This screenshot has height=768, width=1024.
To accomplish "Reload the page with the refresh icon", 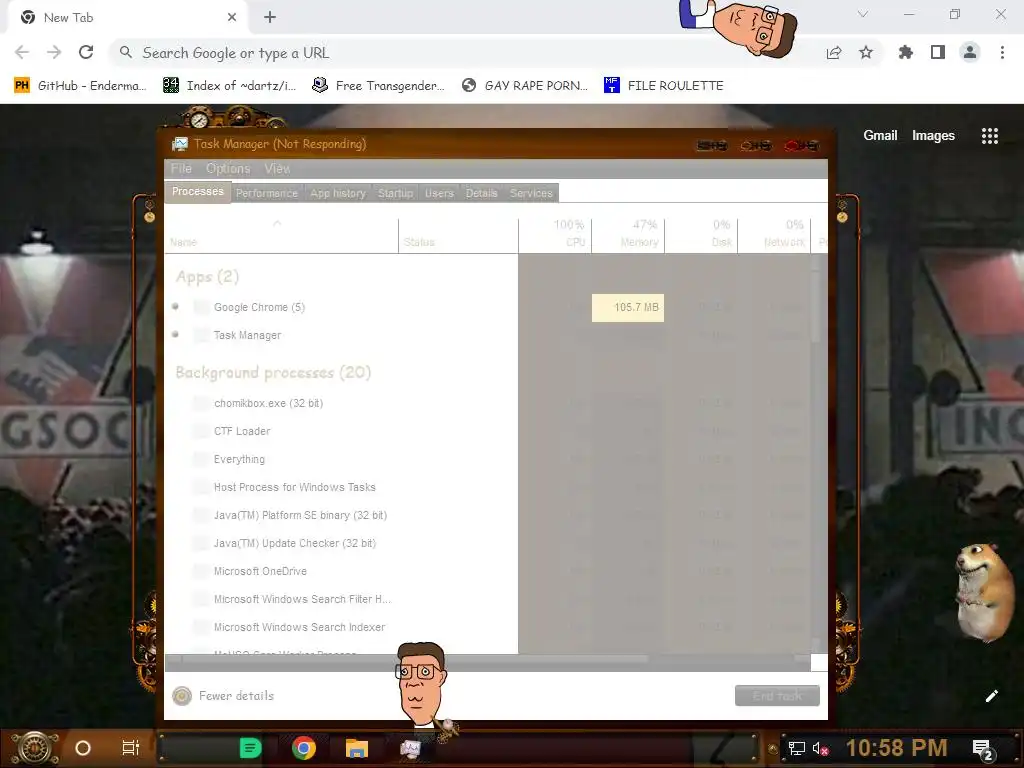I will [86, 52].
